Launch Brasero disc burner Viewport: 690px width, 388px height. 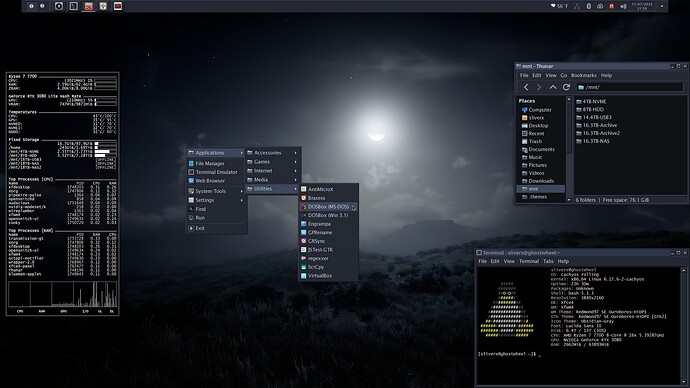coord(328,198)
